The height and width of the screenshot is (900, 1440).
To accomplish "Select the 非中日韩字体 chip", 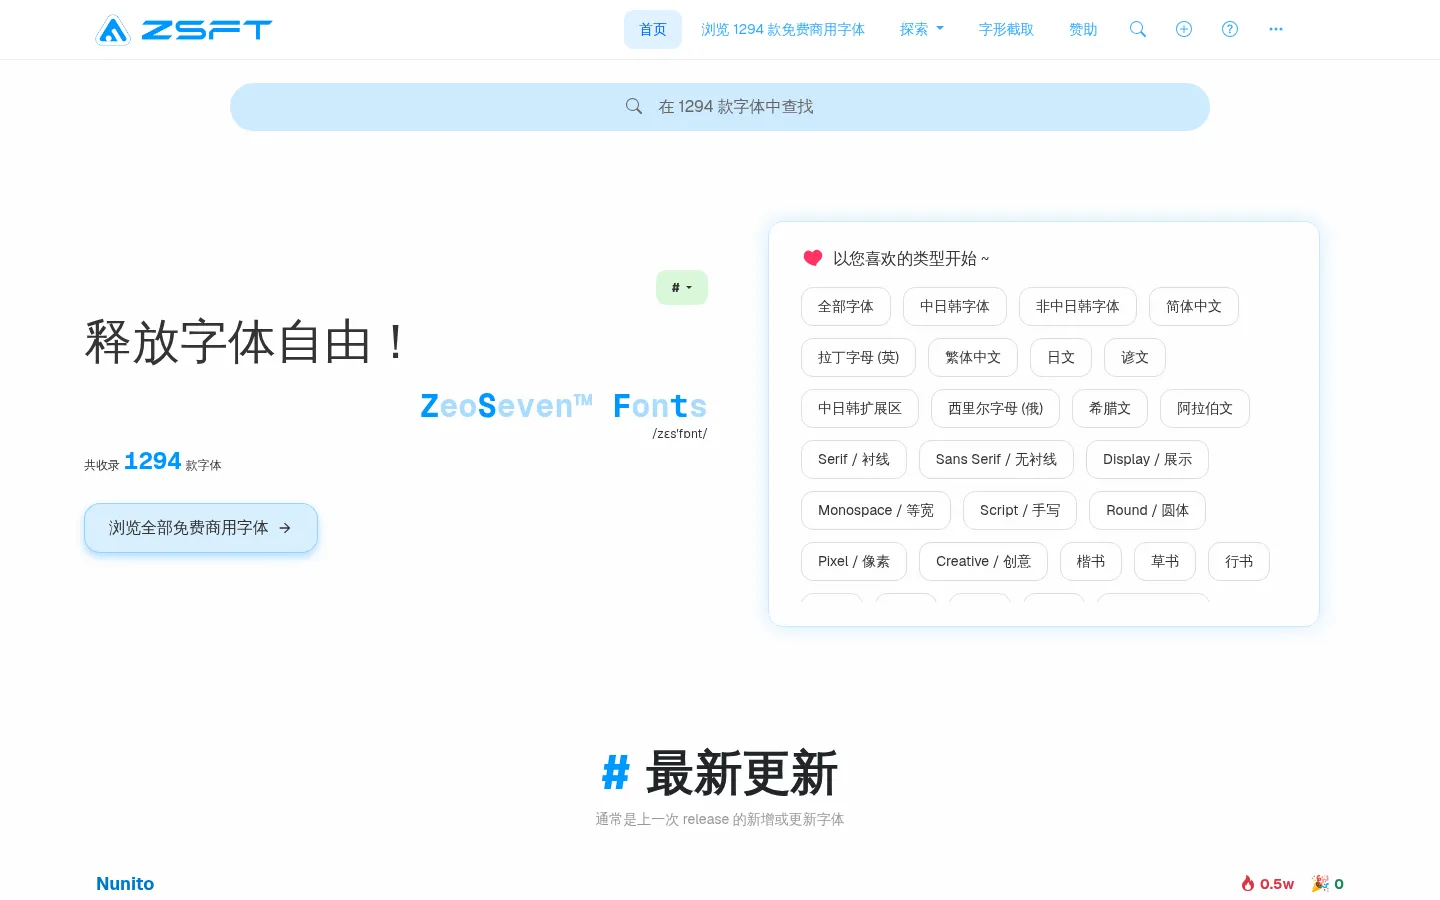I will [x=1078, y=306].
